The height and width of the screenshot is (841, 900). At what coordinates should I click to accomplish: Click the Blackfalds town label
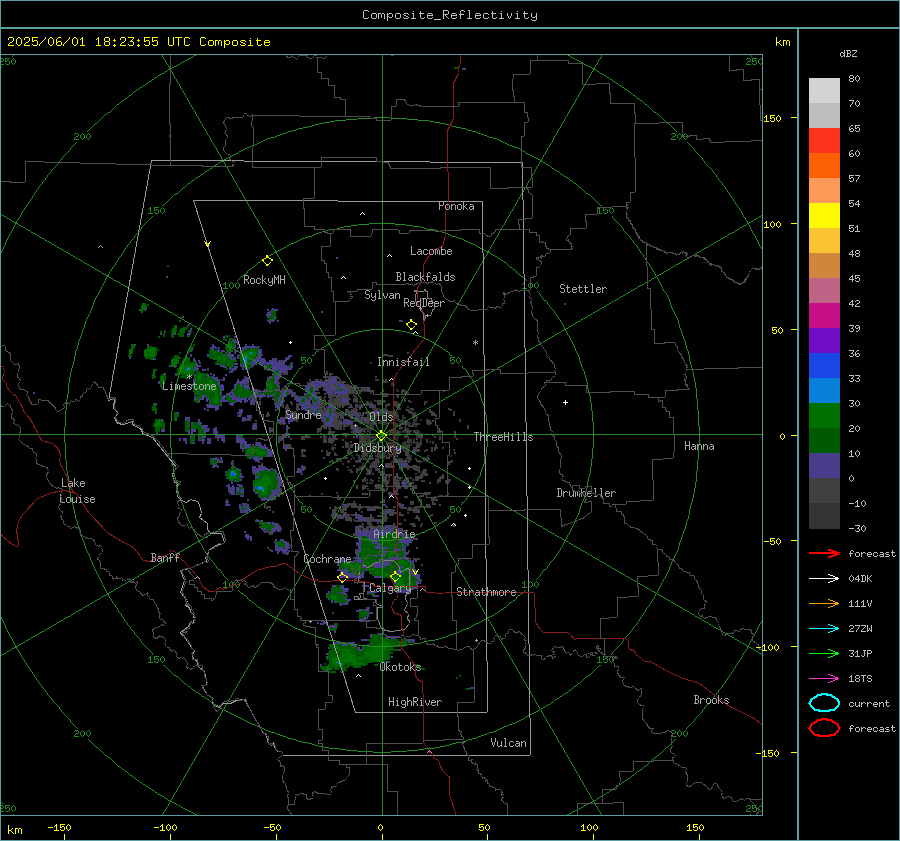point(425,277)
